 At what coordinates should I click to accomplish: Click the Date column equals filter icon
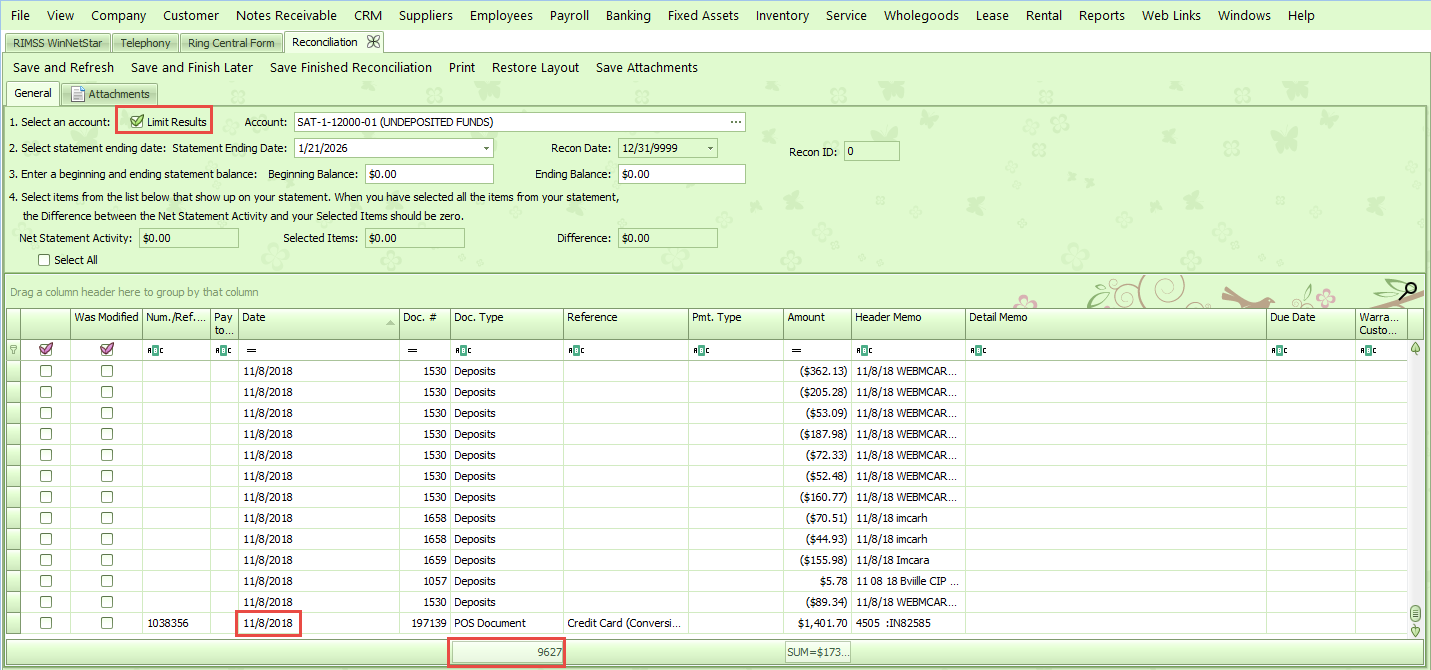tap(252, 350)
